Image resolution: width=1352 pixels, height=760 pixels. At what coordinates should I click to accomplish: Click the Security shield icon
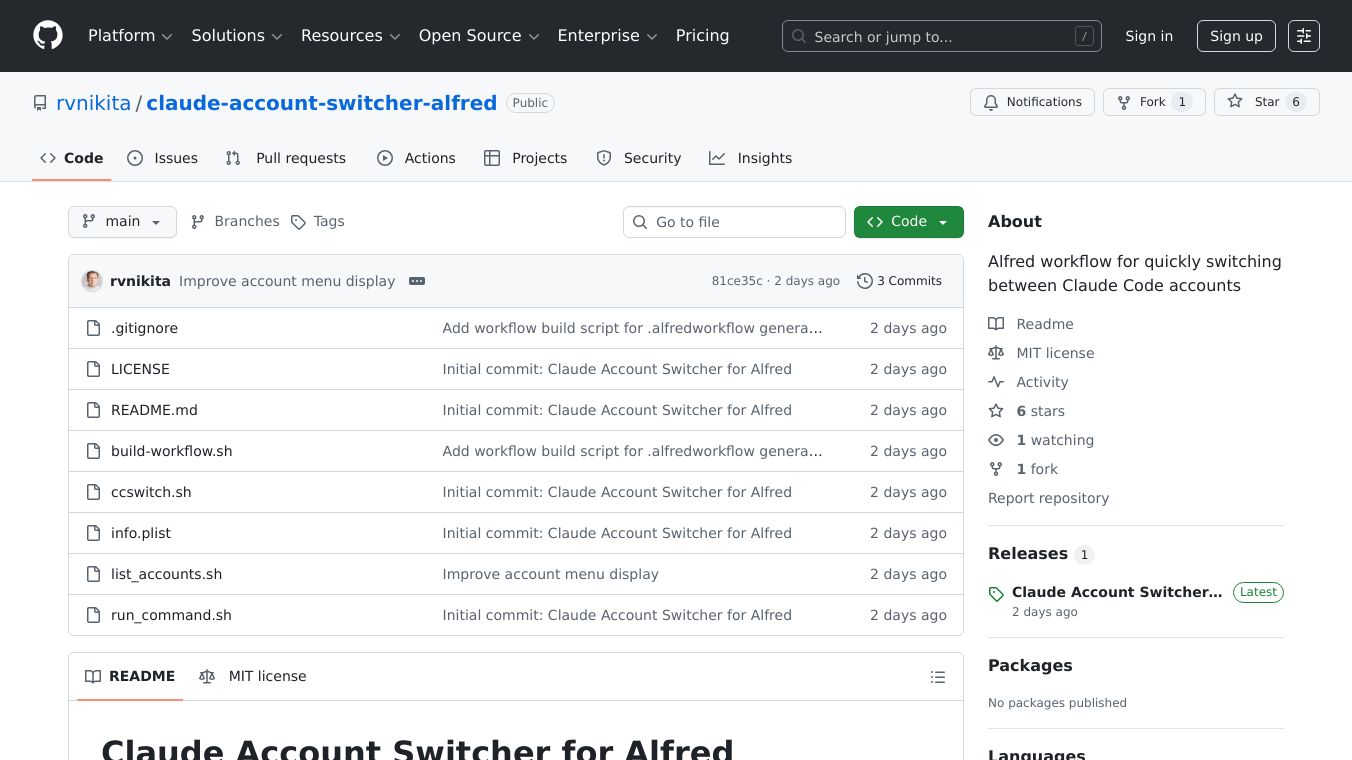(x=604, y=158)
